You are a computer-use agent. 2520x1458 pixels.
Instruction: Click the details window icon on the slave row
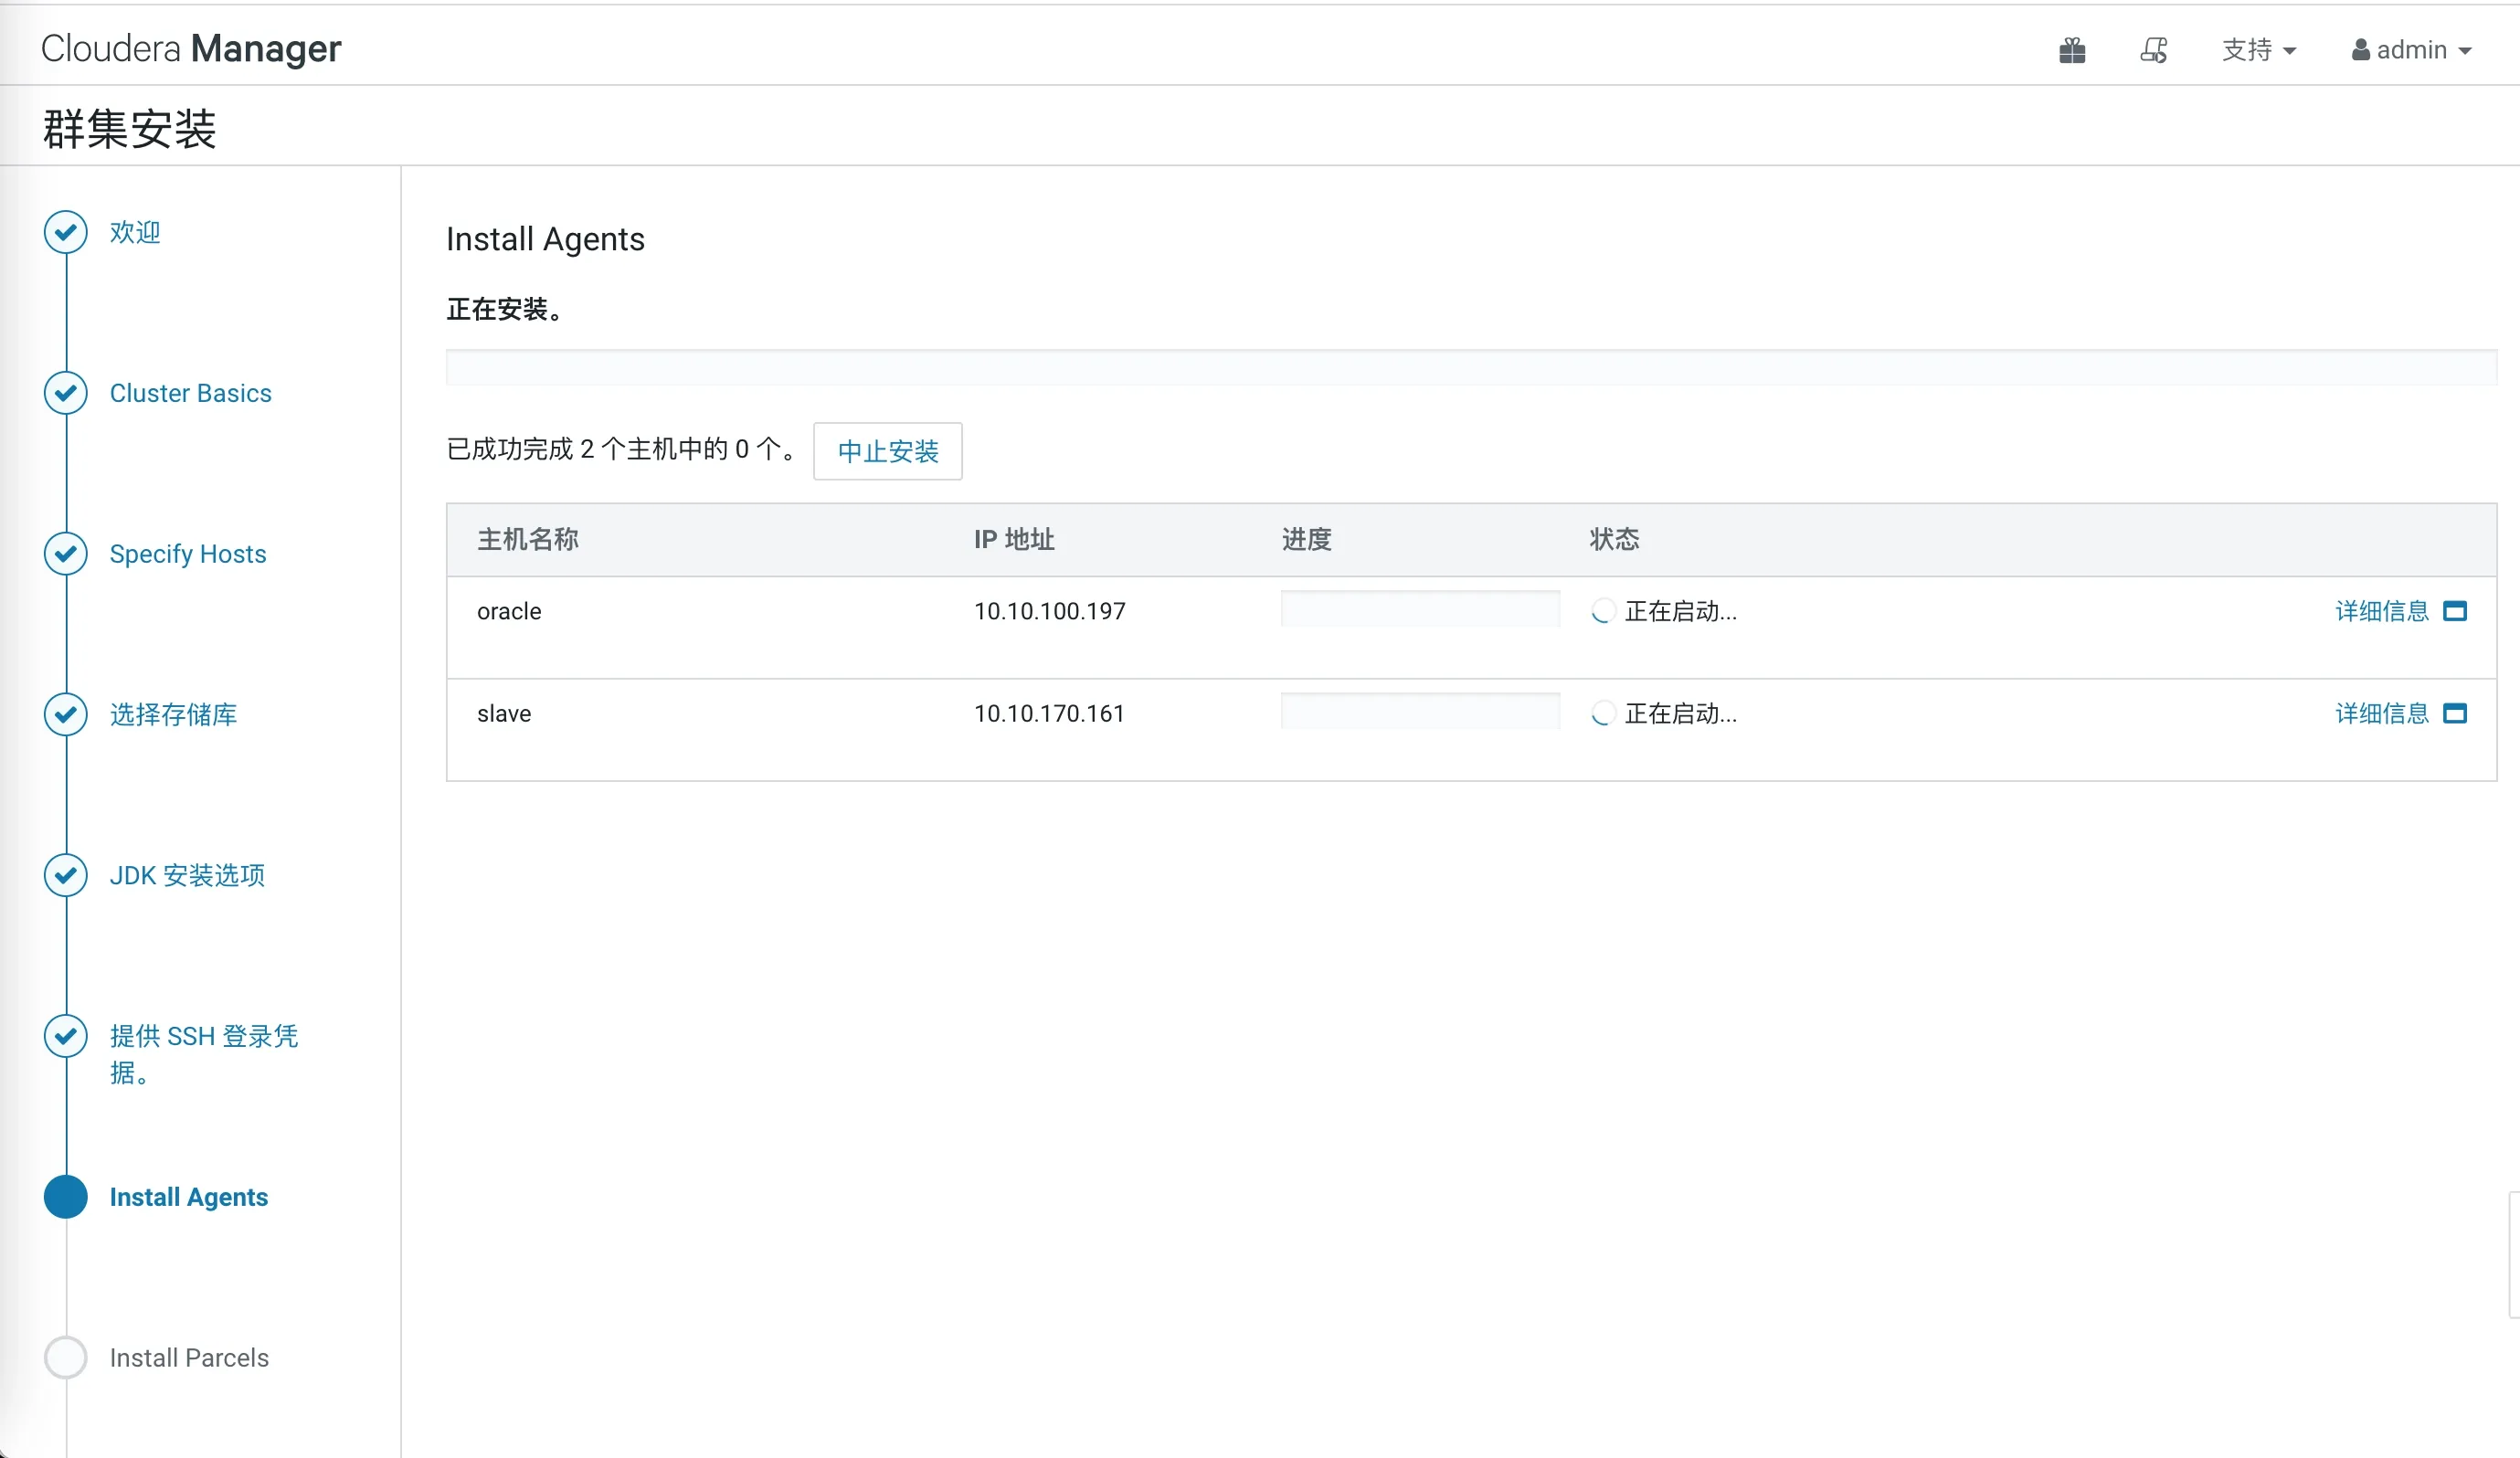tap(2456, 713)
